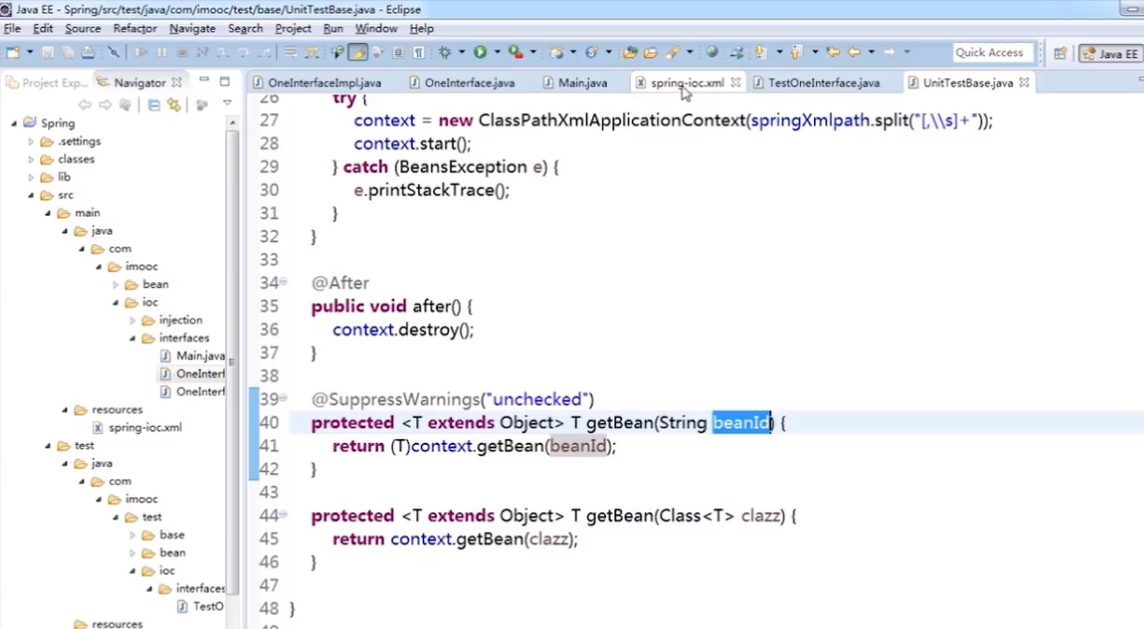Open the File menu
Screen dimensions: 1144x629
click(12, 28)
